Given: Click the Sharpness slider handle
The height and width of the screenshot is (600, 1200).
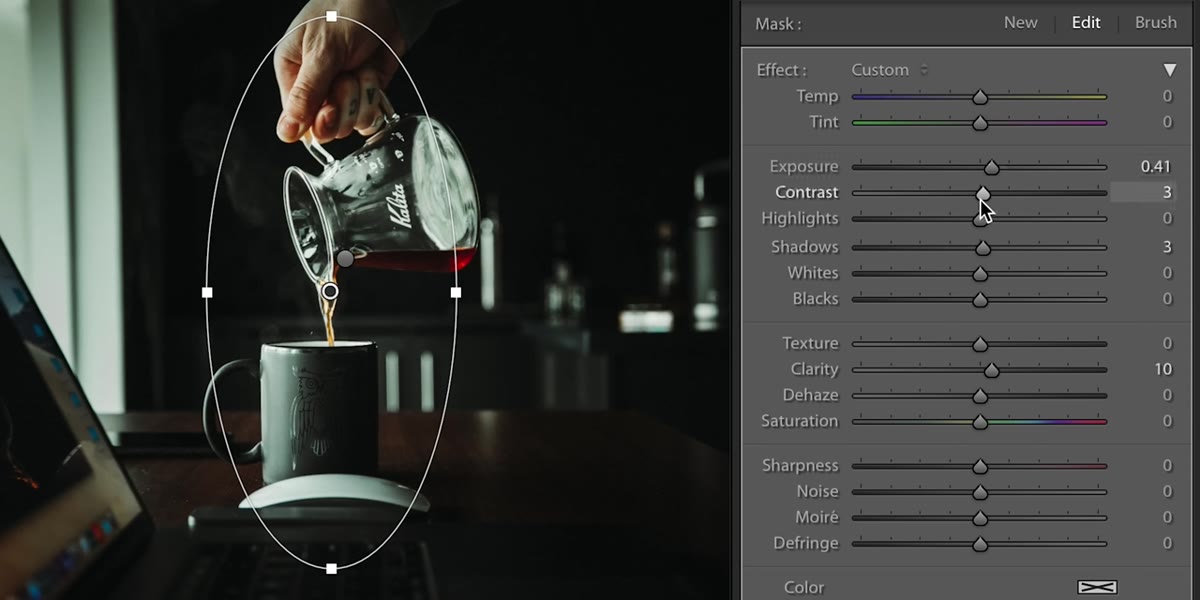Looking at the screenshot, I should pyautogui.click(x=980, y=466).
